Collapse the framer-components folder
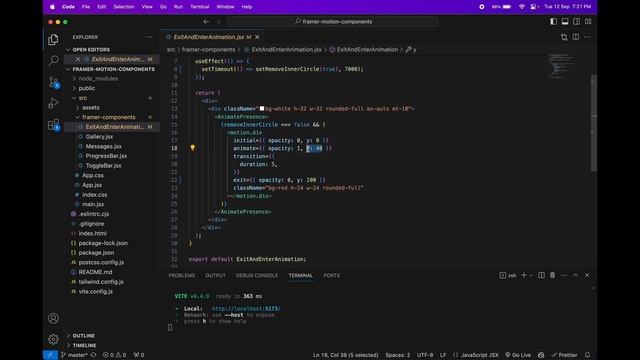This screenshot has width=640, height=360. 109,117
